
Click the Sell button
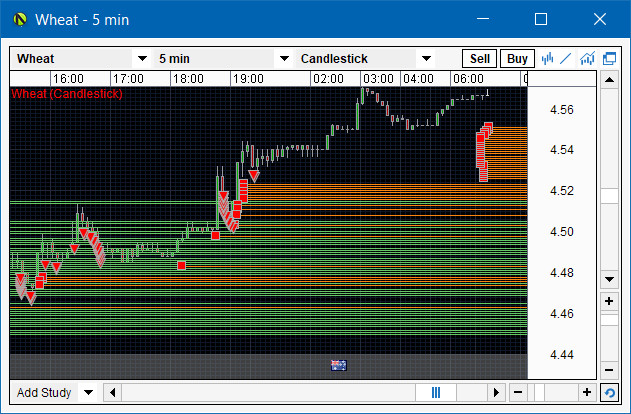coord(480,59)
